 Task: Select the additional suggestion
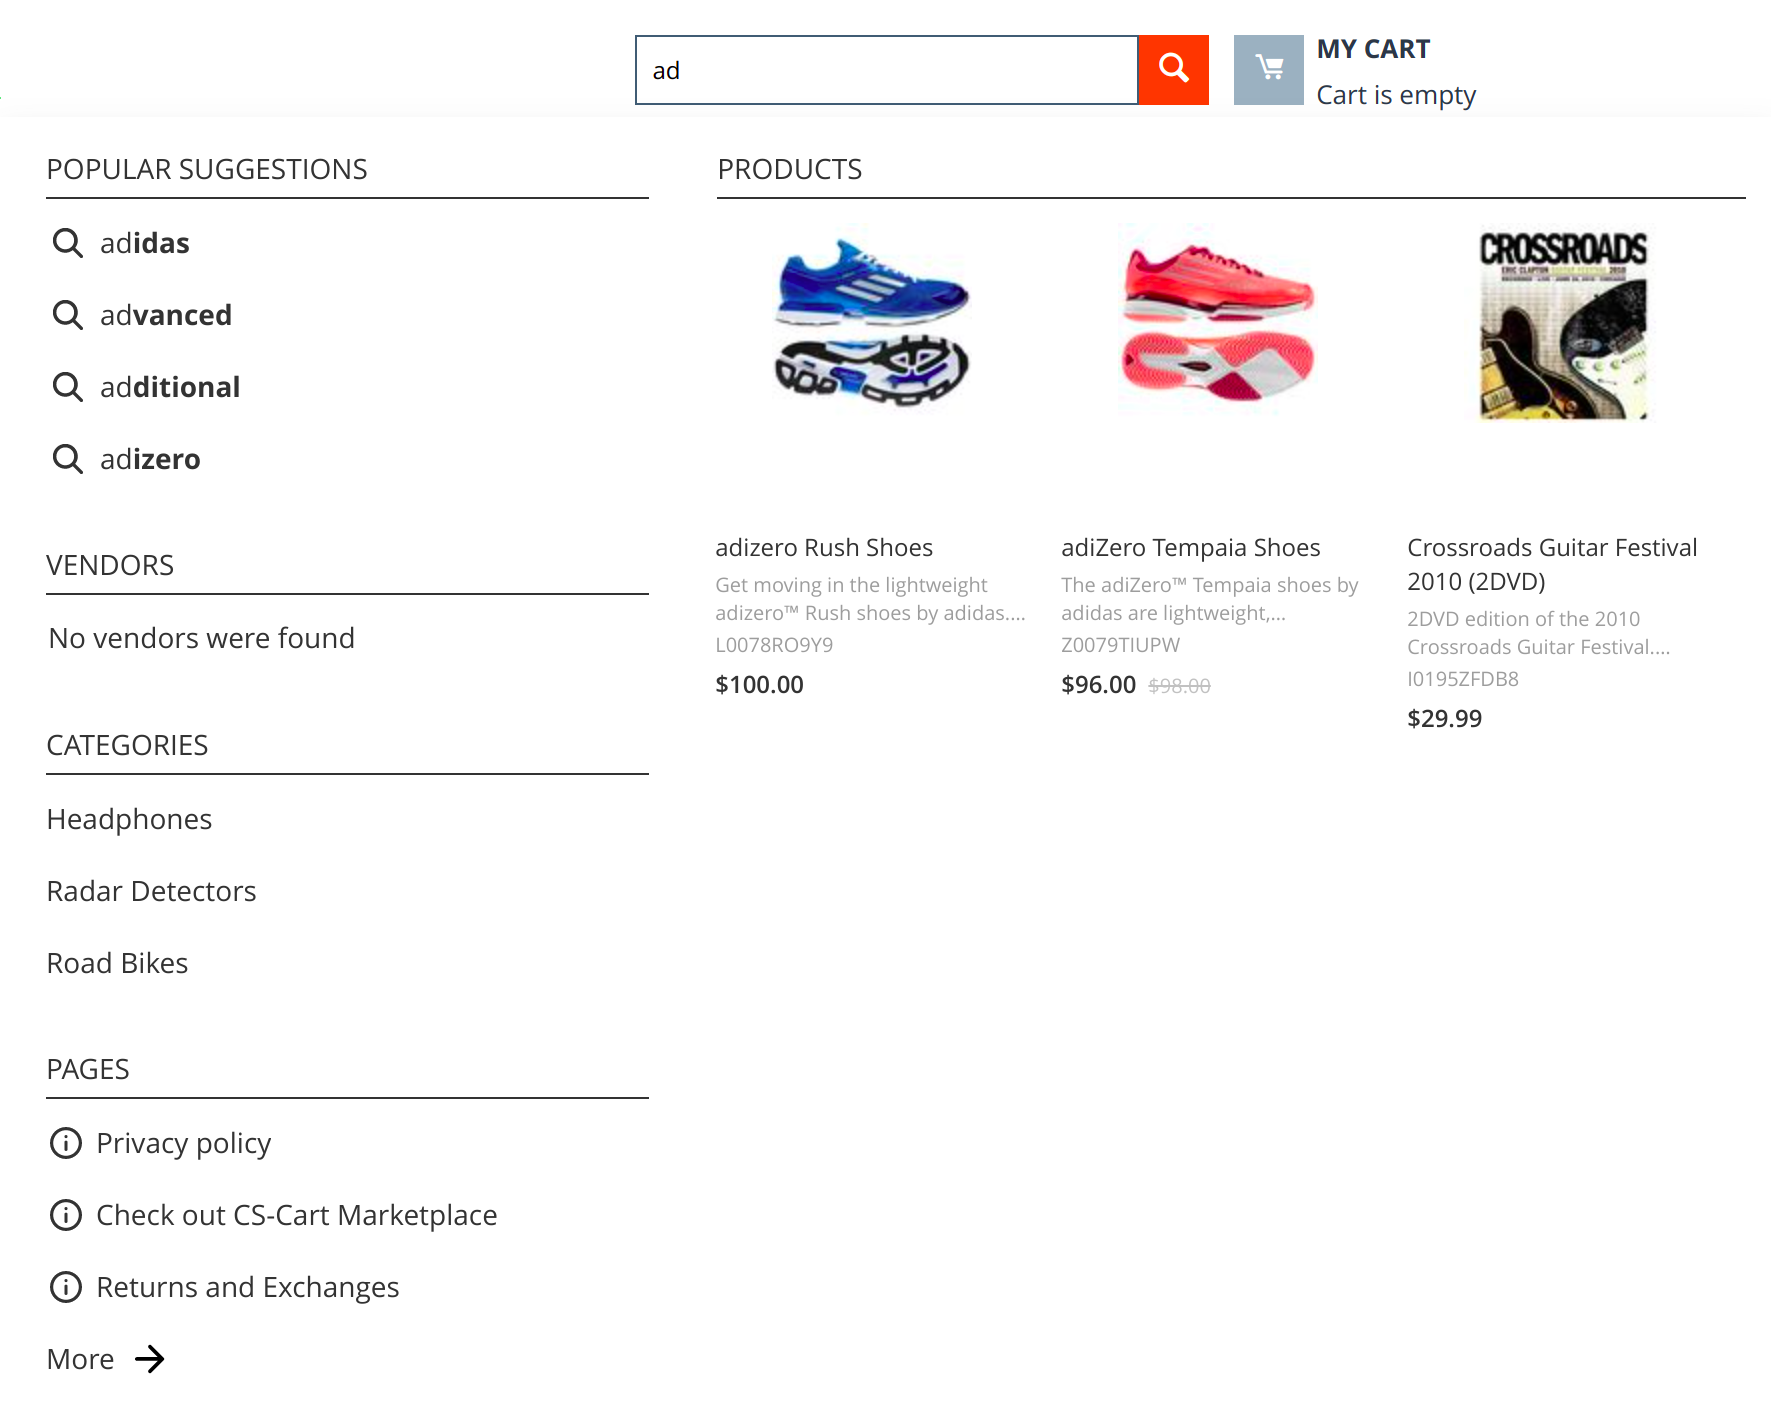click(170, 387)
